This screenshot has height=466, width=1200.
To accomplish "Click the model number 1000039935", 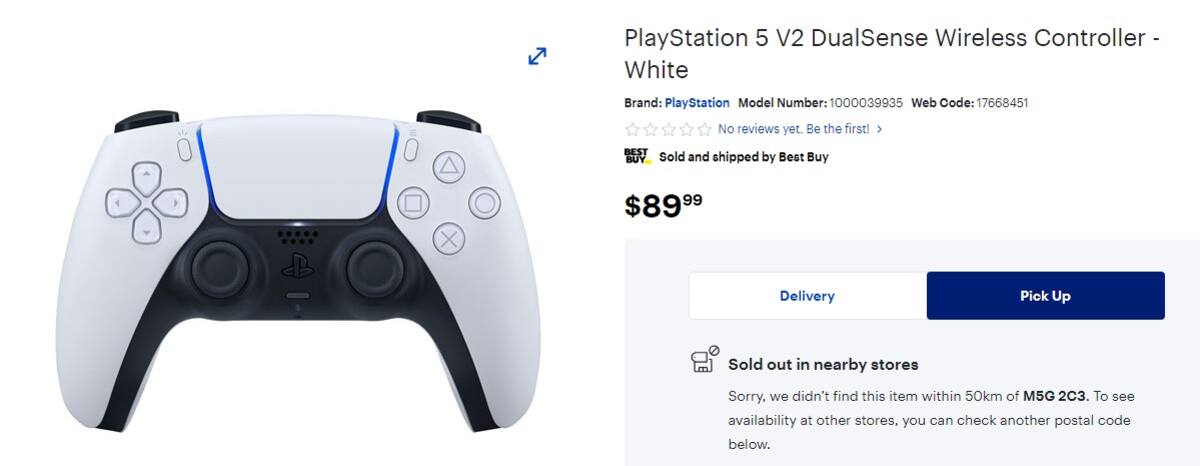I will [x=866, y=103].
